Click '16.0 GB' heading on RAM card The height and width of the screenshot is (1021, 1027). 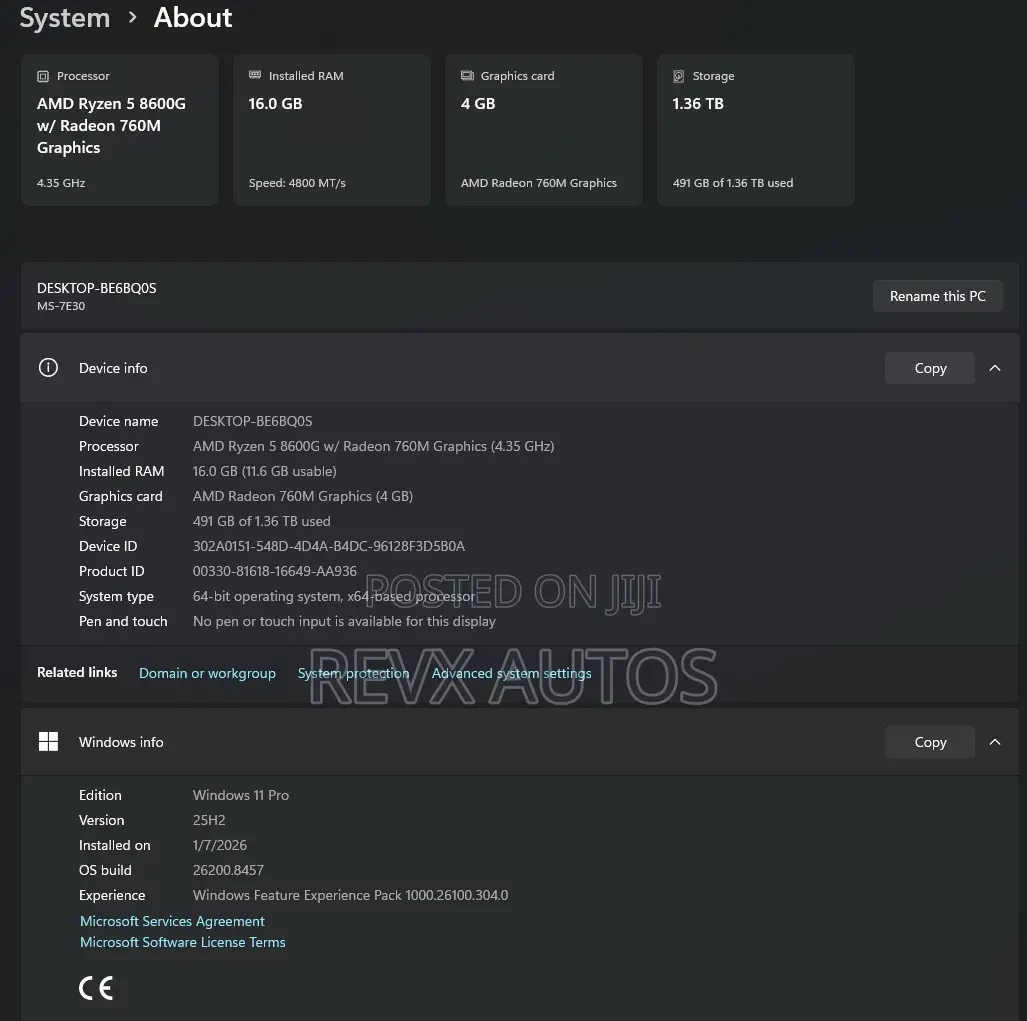click(x=275, y=103)
